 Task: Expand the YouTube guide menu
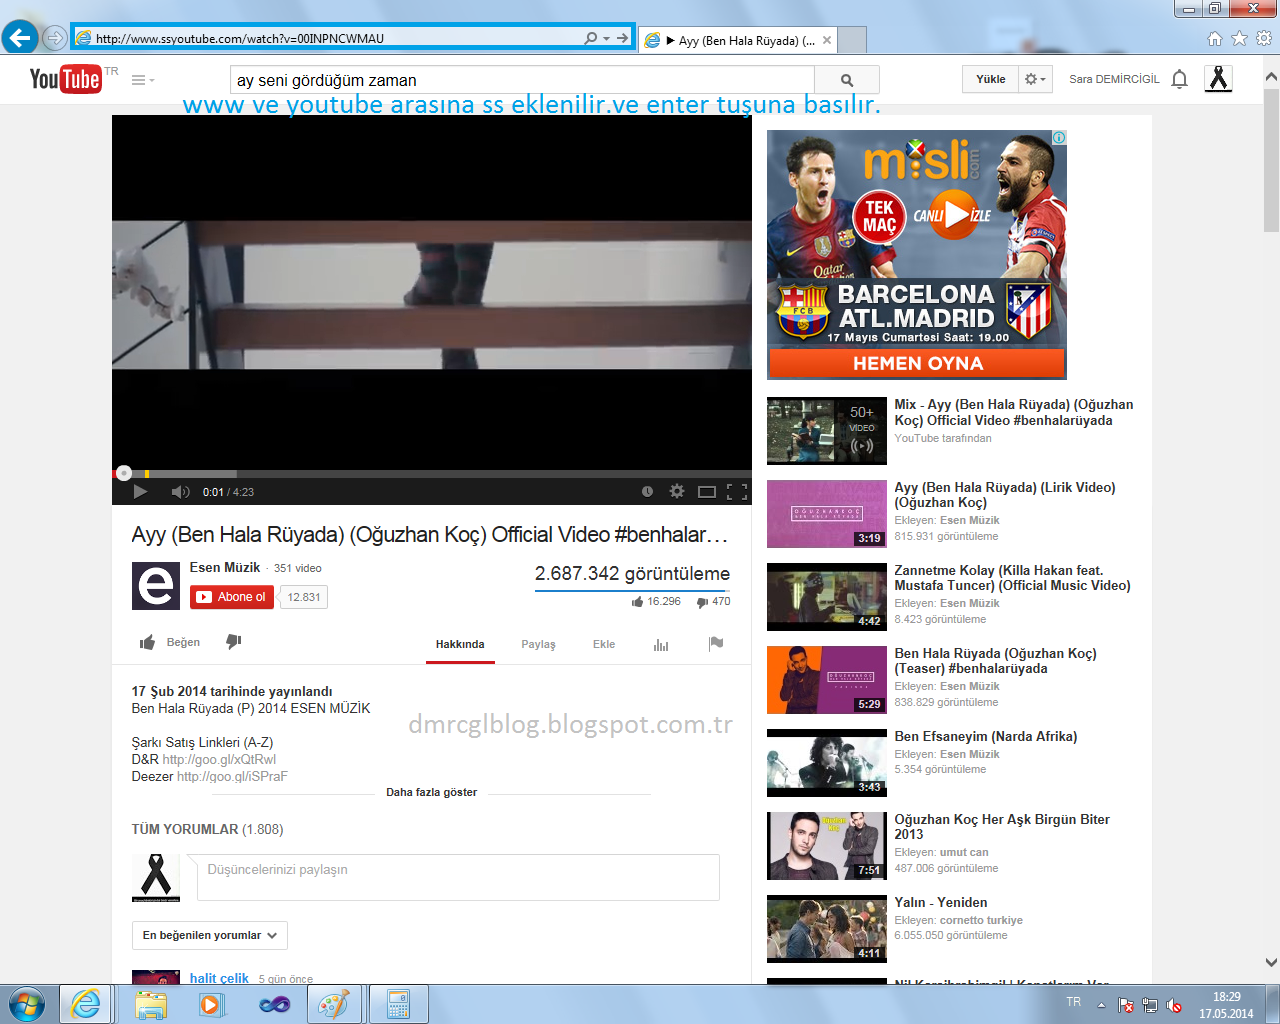pos(143,80)
